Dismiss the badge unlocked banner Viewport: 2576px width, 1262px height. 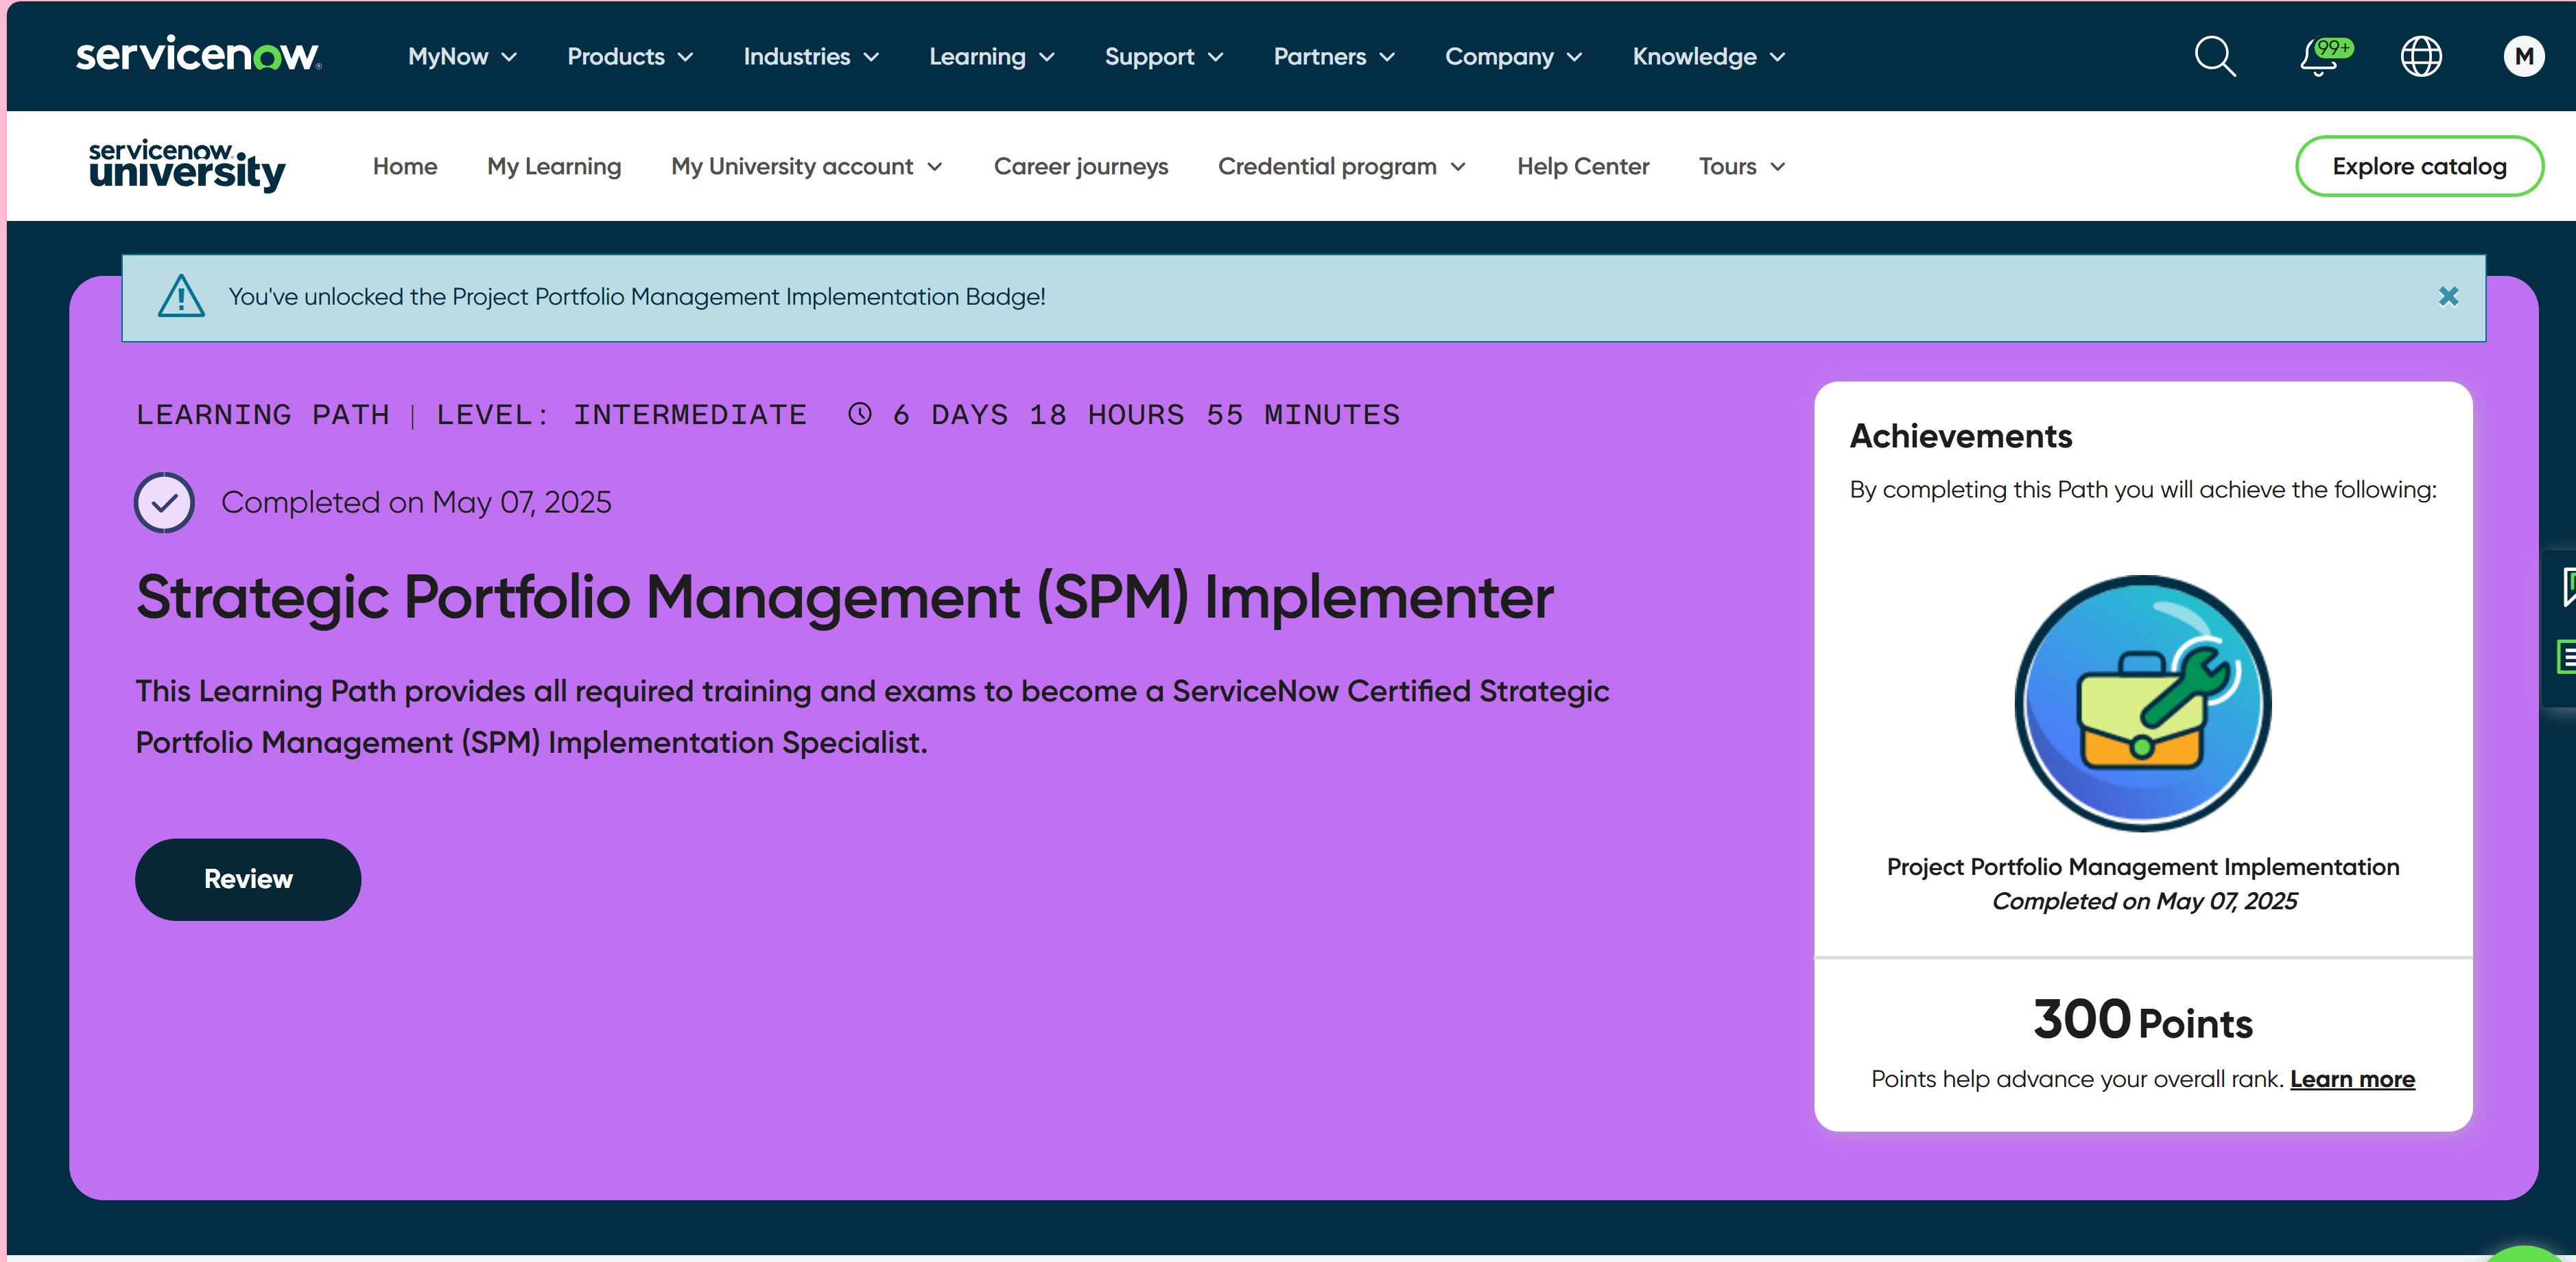click(2448, 297)
